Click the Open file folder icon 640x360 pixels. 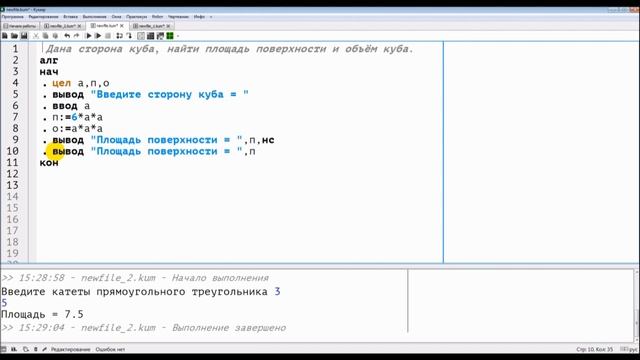coord(14,36)
